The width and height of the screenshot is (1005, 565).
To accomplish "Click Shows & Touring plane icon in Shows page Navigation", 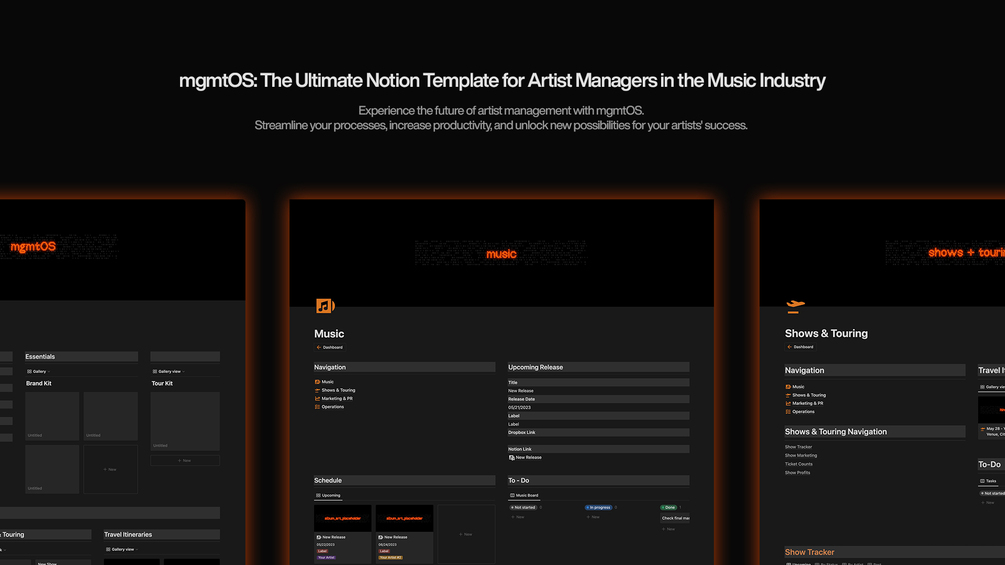I will [x=788, y=395].
